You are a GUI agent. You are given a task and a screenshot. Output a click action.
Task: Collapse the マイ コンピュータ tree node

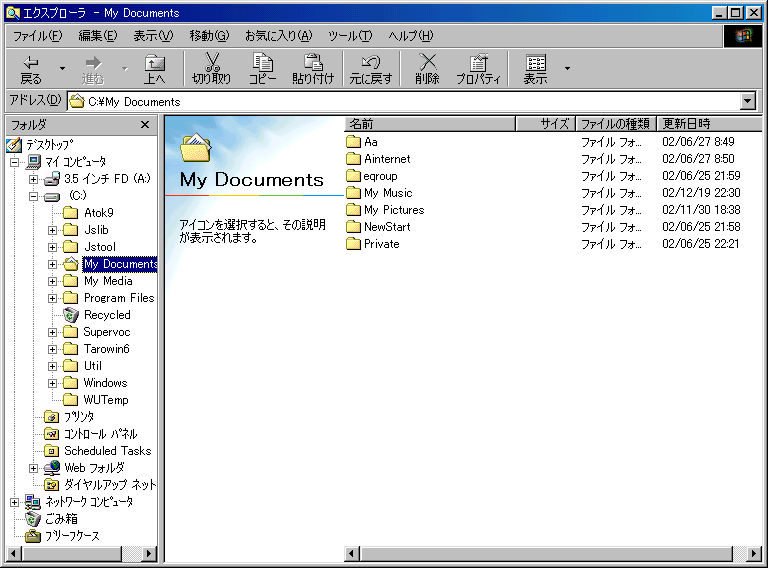click(x=15, y=162)
